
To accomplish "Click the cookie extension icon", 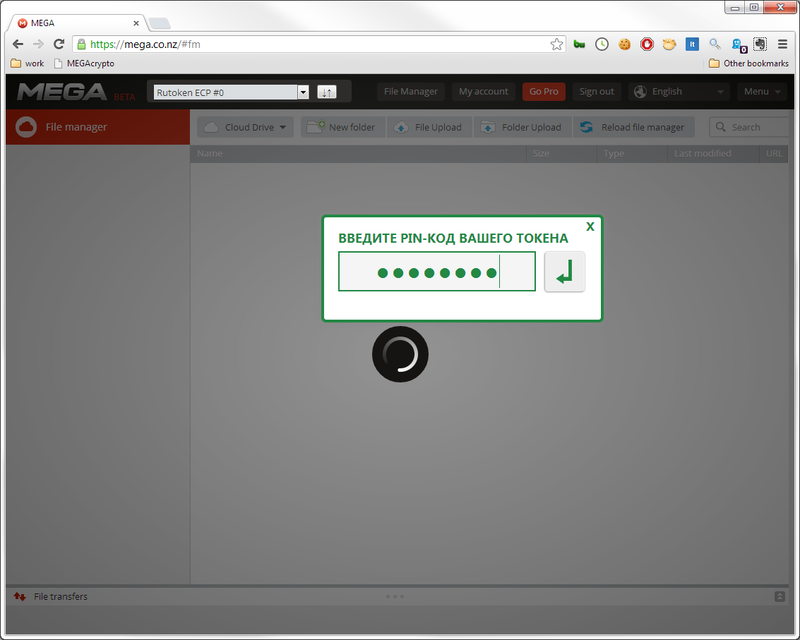I will pyautogui.click(x=624, y=44).
